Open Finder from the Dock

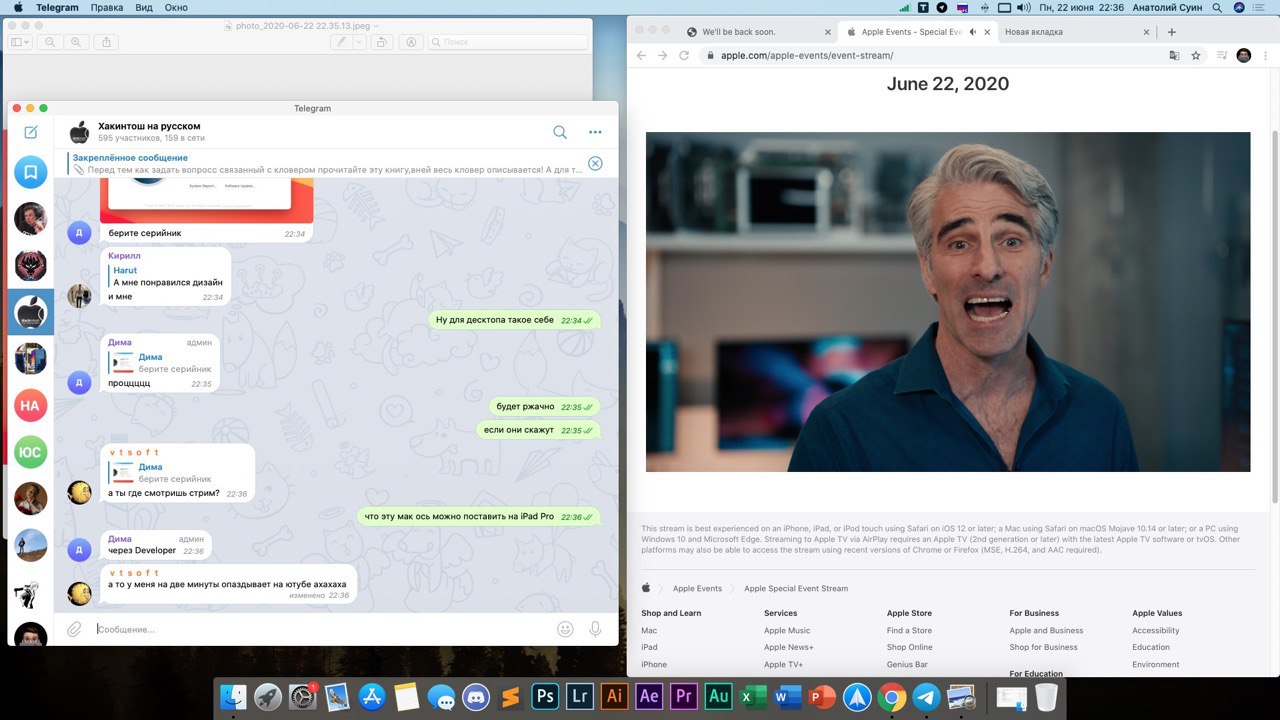coord(233,696)
